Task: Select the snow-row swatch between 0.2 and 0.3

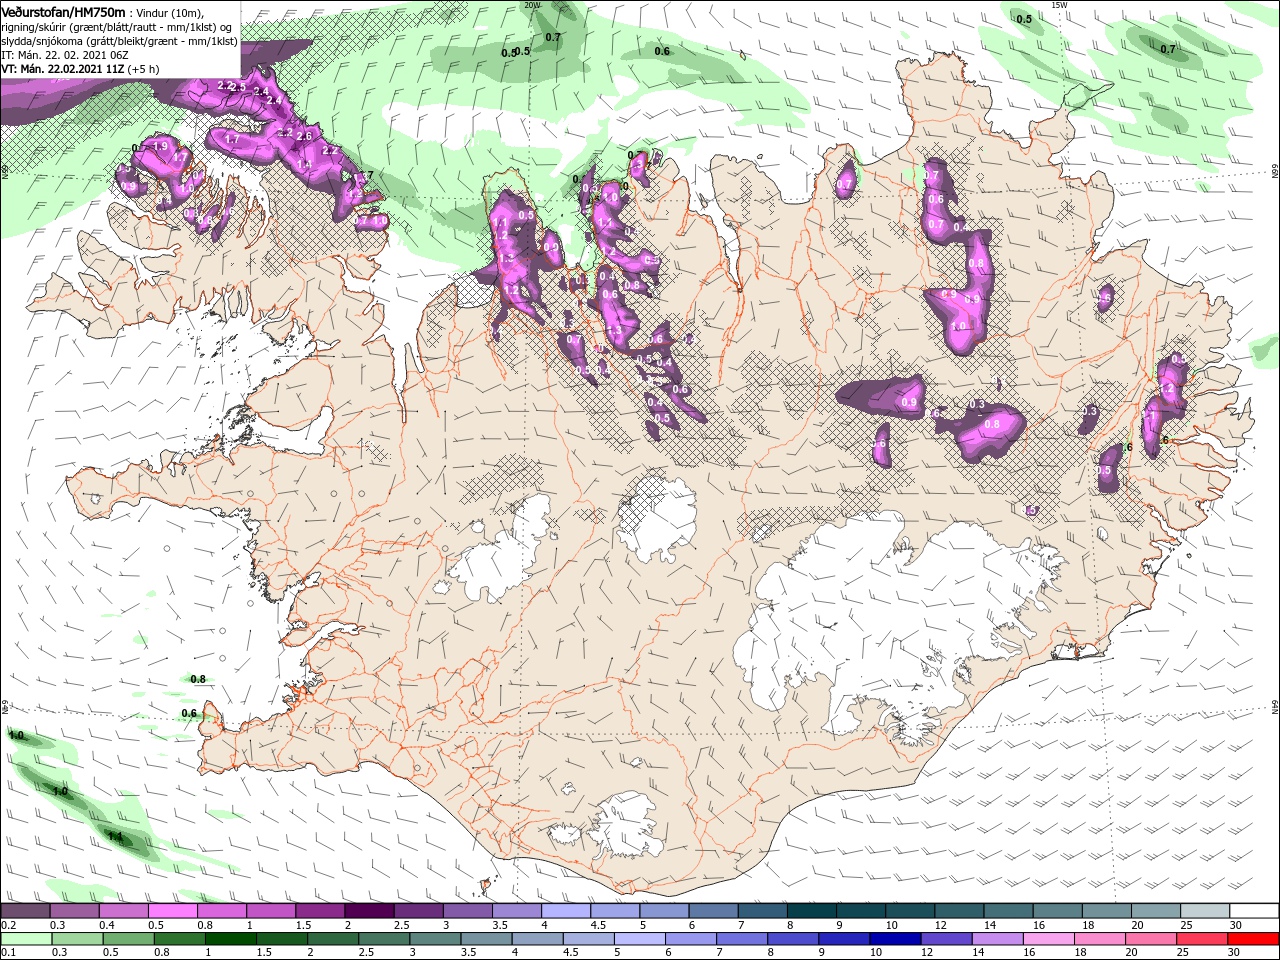Action: point(25,911)
